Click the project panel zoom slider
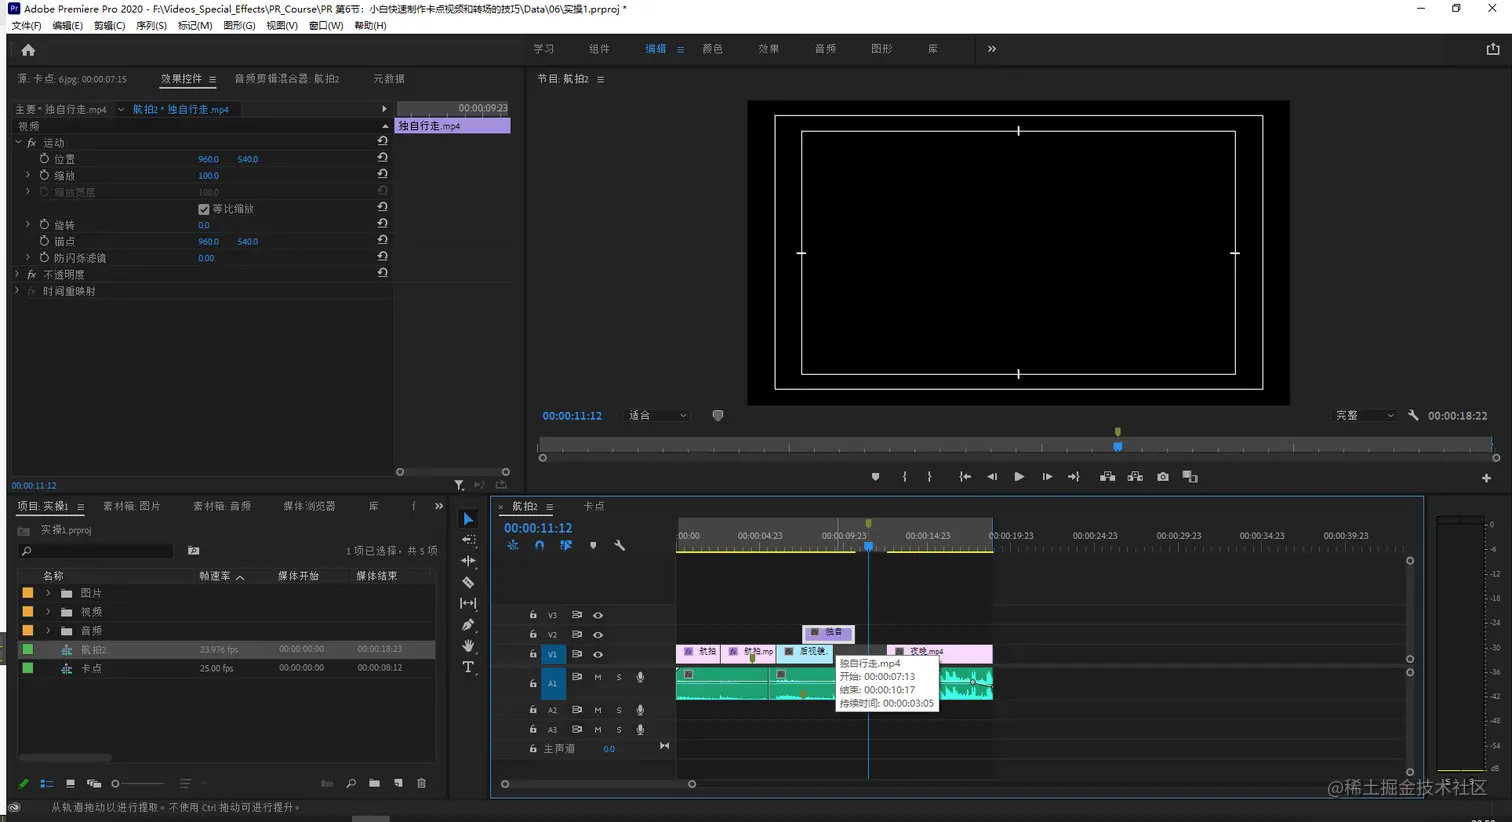Viewport: 1512px width, 822px height. (x=116, y=784)
